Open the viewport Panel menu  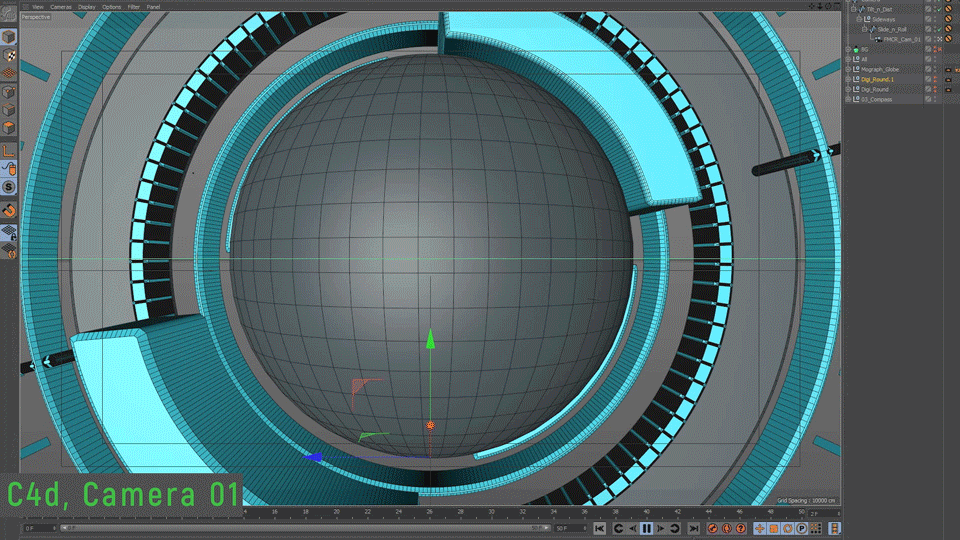(153, 7)
